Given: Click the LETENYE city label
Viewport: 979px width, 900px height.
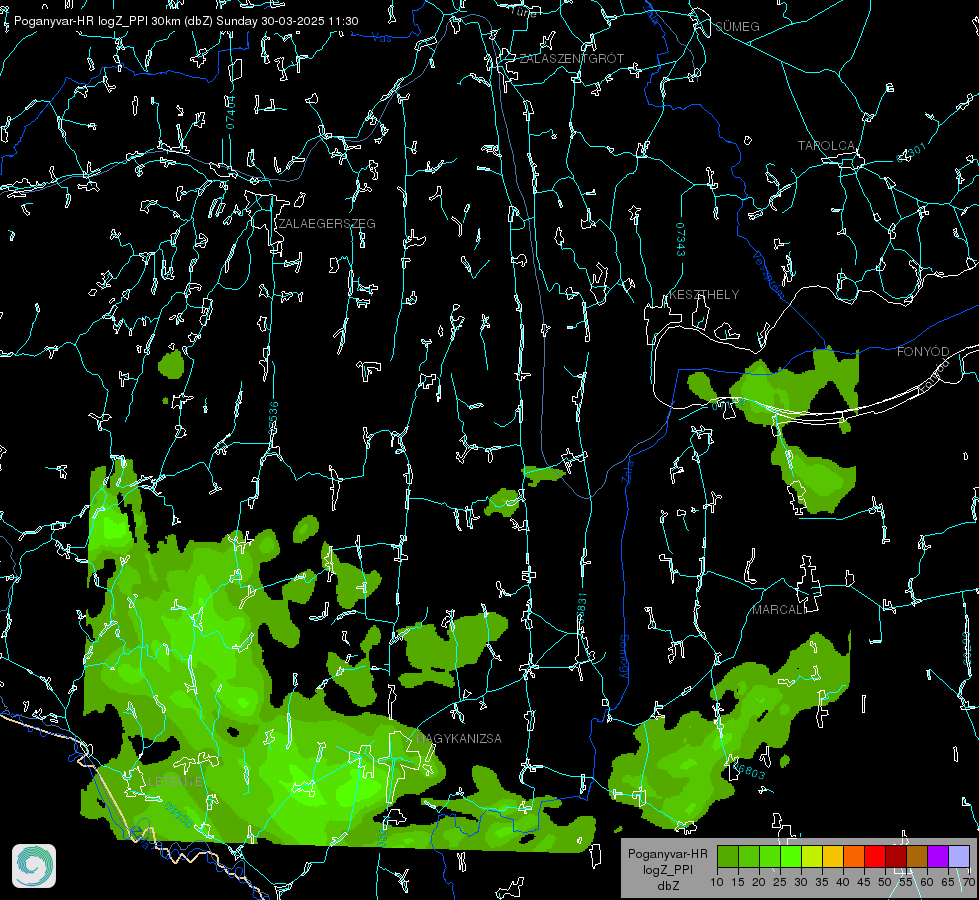Looking at the screenshot, I should 175,781.
